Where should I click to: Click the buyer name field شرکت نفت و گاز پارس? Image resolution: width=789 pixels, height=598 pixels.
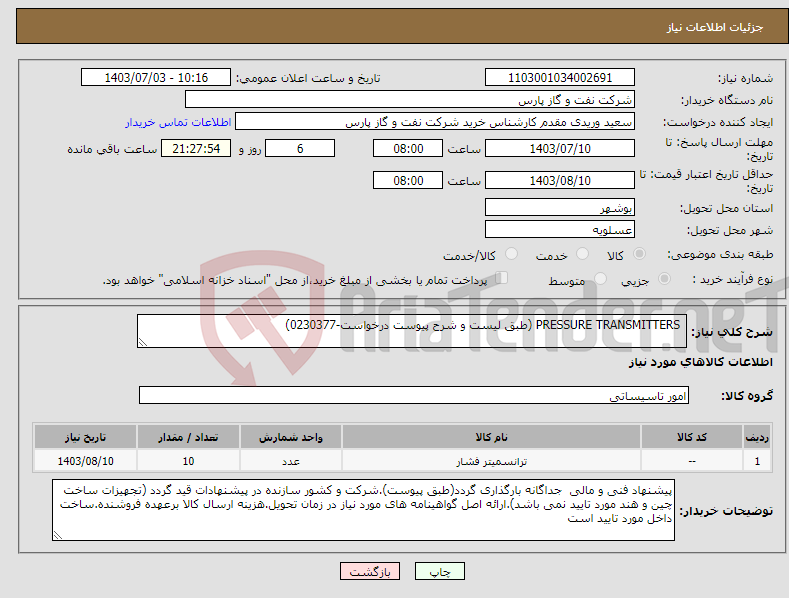pyautogui.click(x=410, y=100)
